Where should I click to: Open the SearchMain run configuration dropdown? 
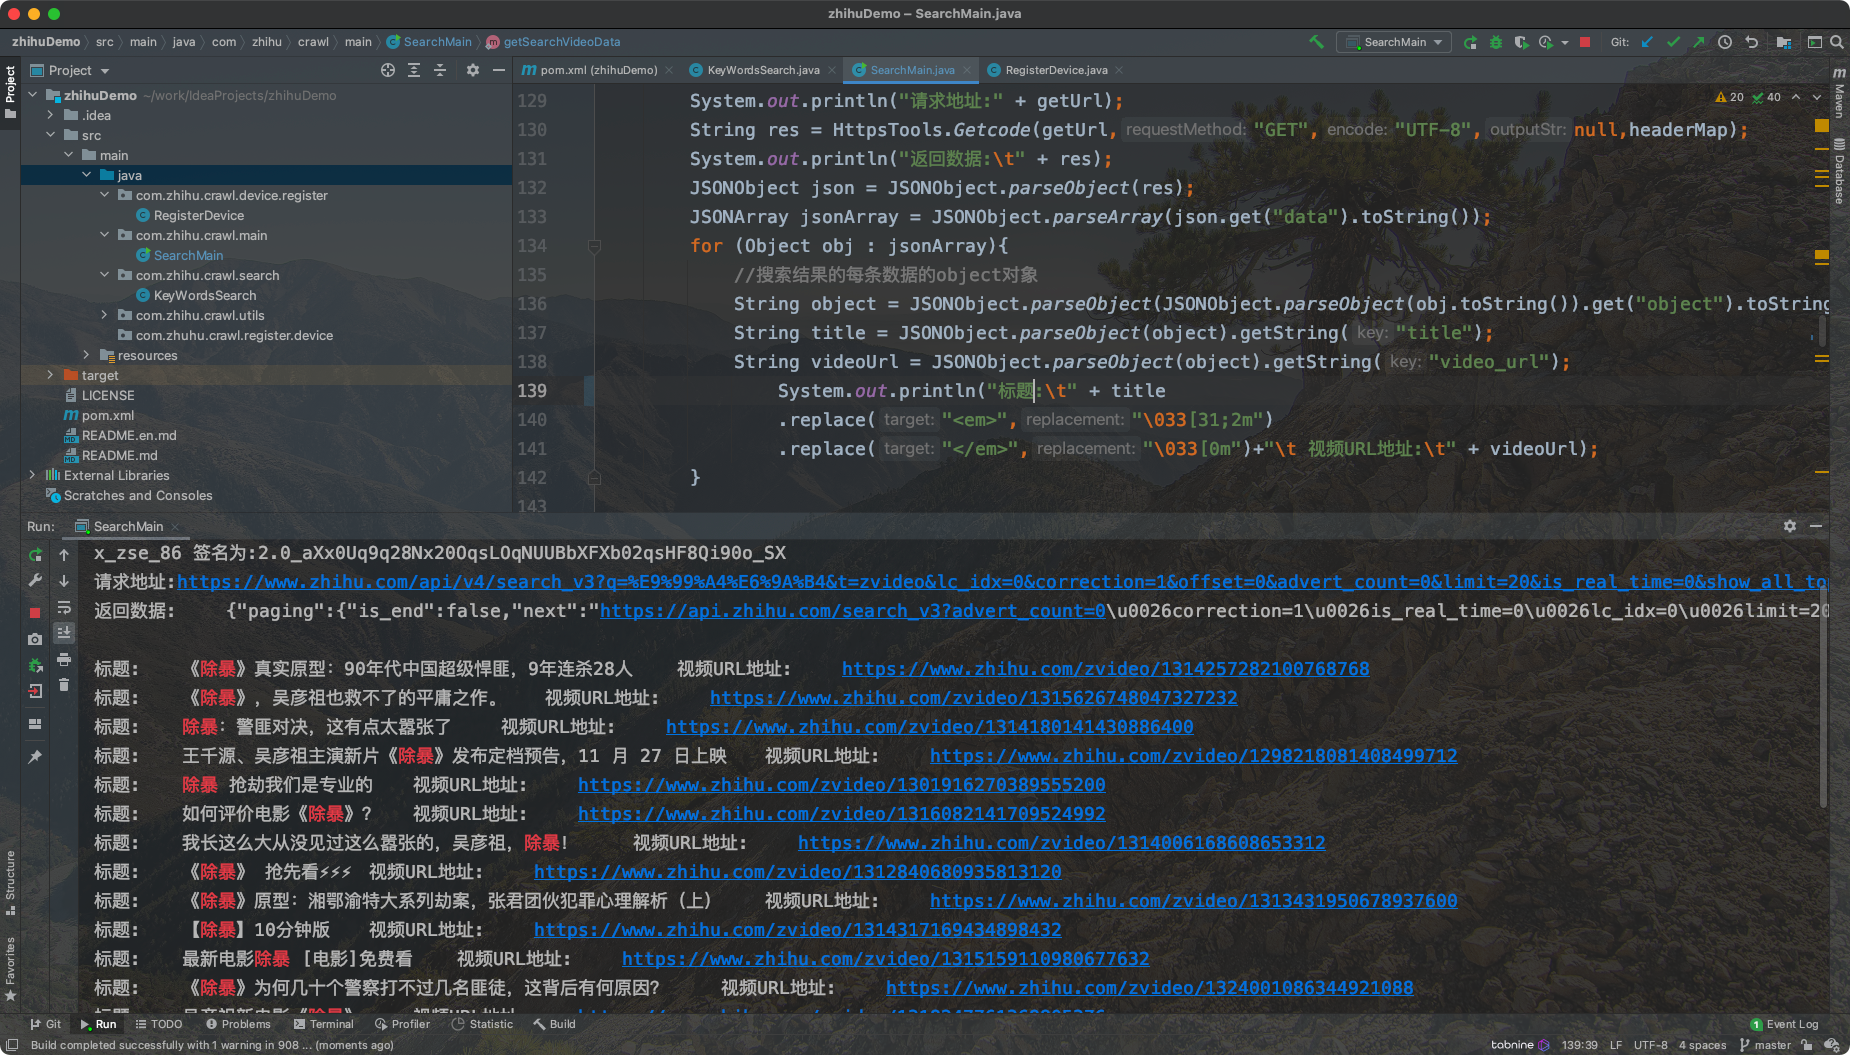click(1395, 42)
